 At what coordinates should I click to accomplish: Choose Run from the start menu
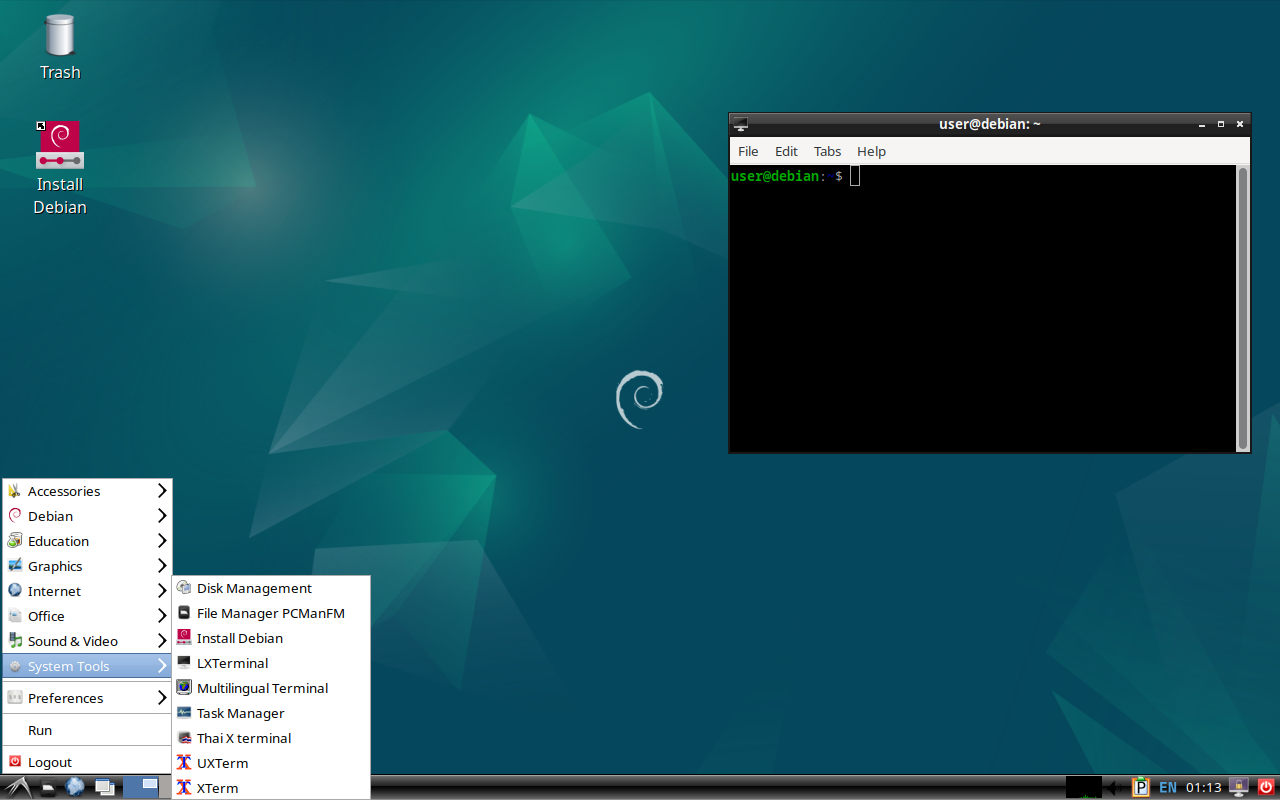[x=87, y=730]
